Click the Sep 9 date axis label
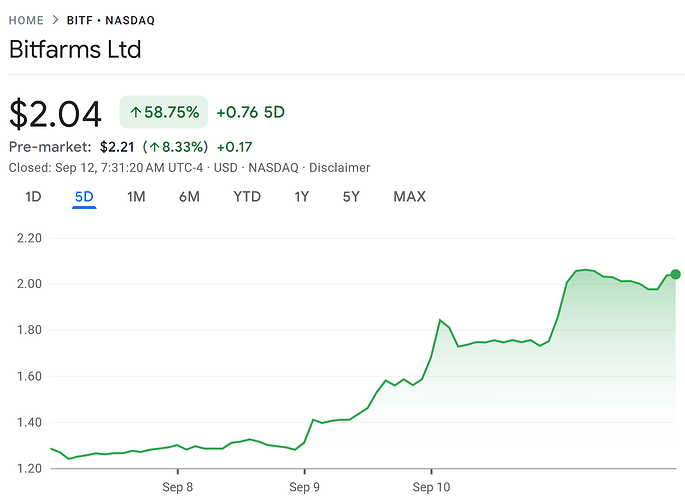Image resolution: width=685 pixels, height=500 pixels. pos(305,487)
